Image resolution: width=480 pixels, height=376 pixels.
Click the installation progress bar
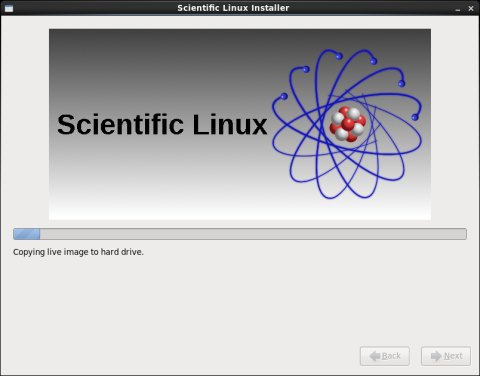click(240, 234)
